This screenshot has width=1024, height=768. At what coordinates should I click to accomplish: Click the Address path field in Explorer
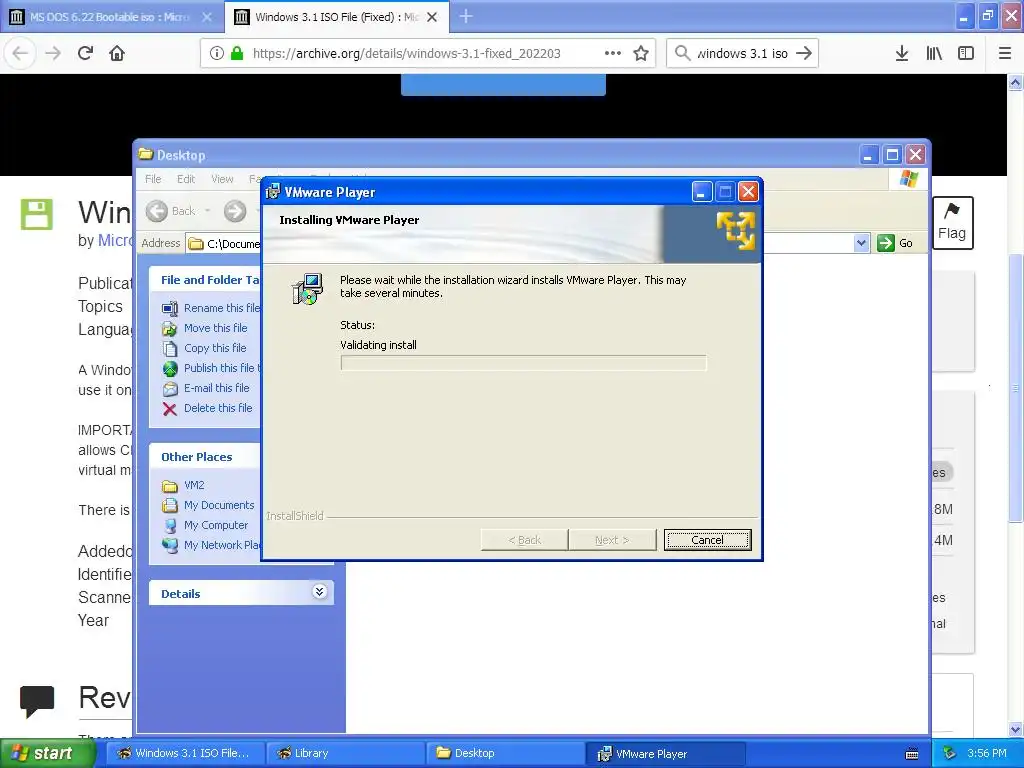[223, 243]
